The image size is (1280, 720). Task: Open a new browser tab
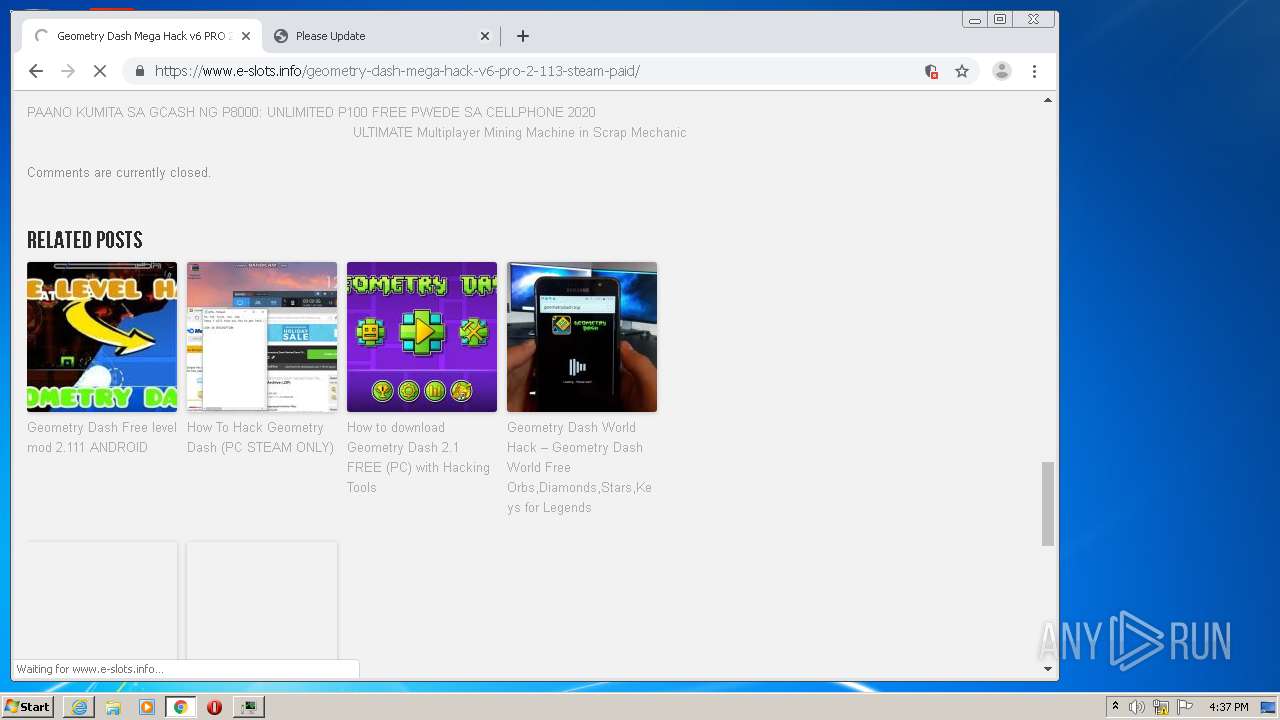point(523,36)
